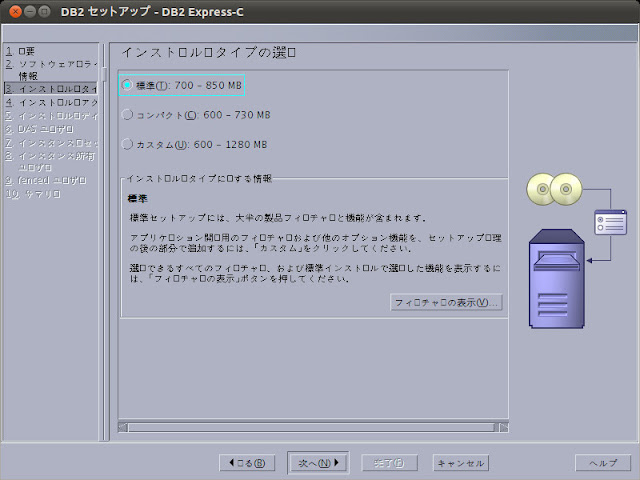The width and height of the screenshot is (640, 480).
Task: Click right arrow of horizontal scrollbar
Action: [x=504, y=427]
